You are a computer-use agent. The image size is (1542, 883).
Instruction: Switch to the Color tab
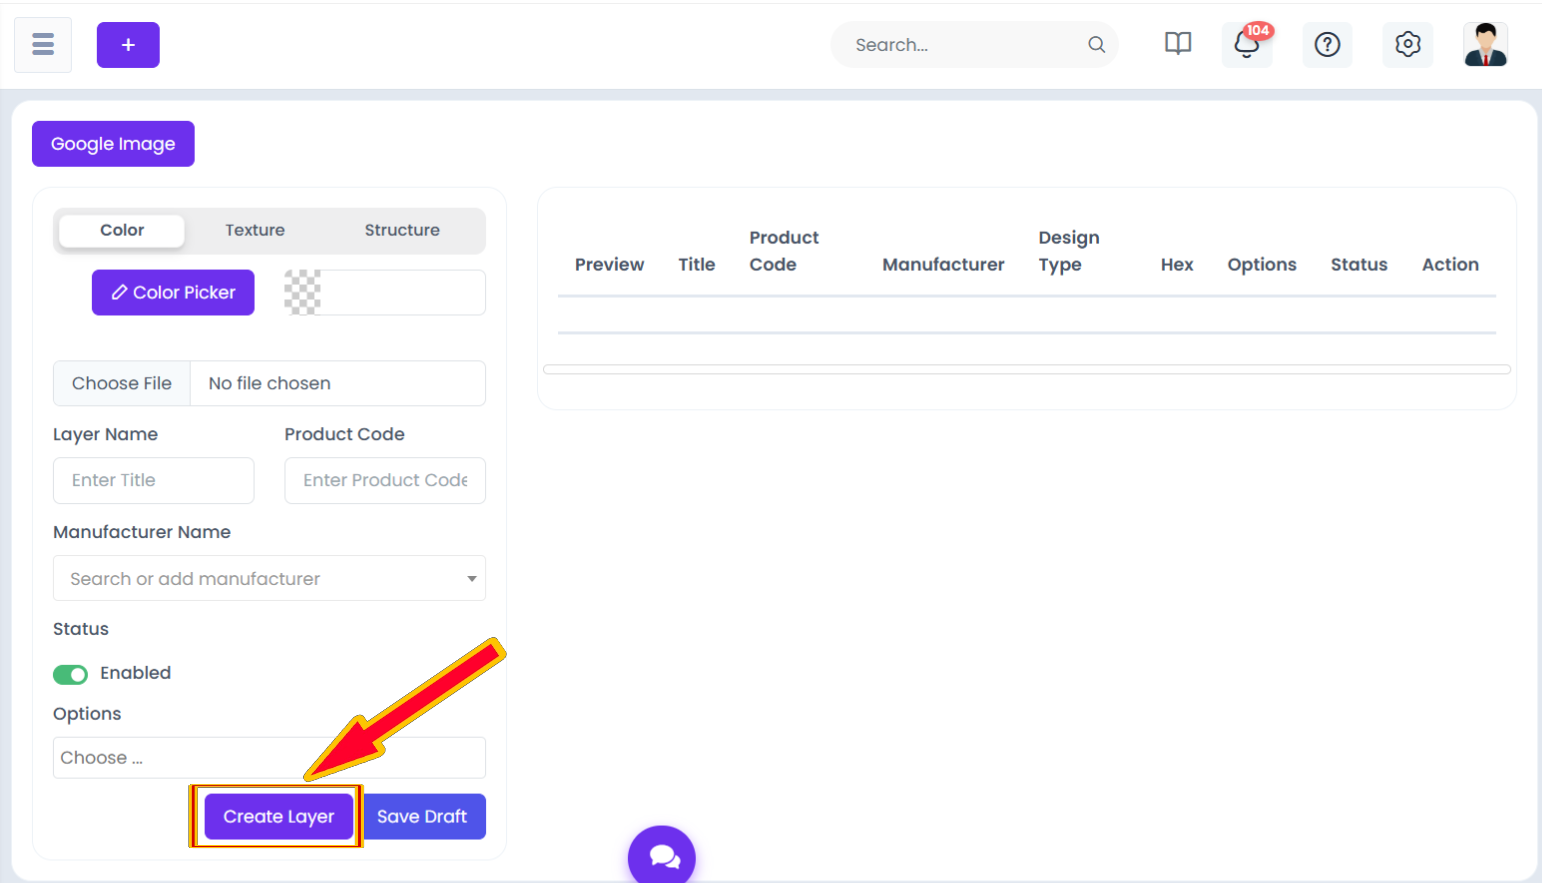click(x=122, y=230)
